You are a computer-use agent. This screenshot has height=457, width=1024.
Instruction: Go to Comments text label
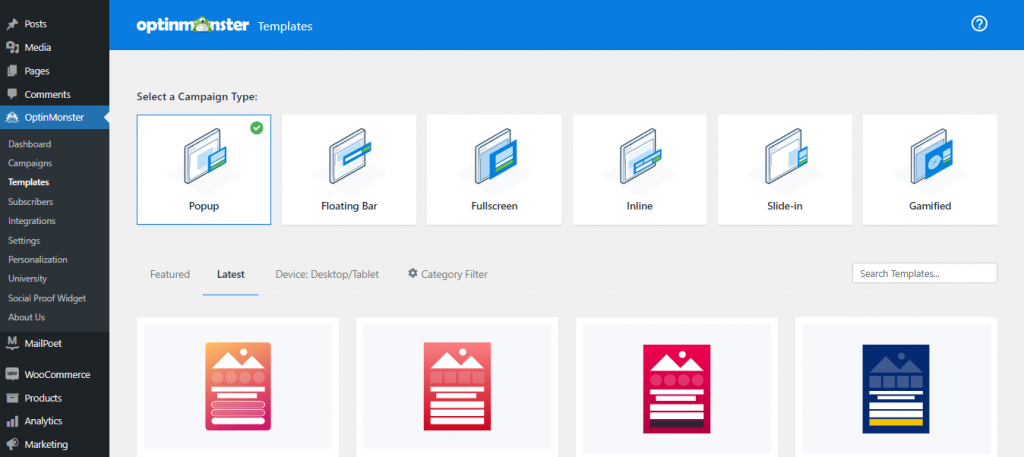48,95
